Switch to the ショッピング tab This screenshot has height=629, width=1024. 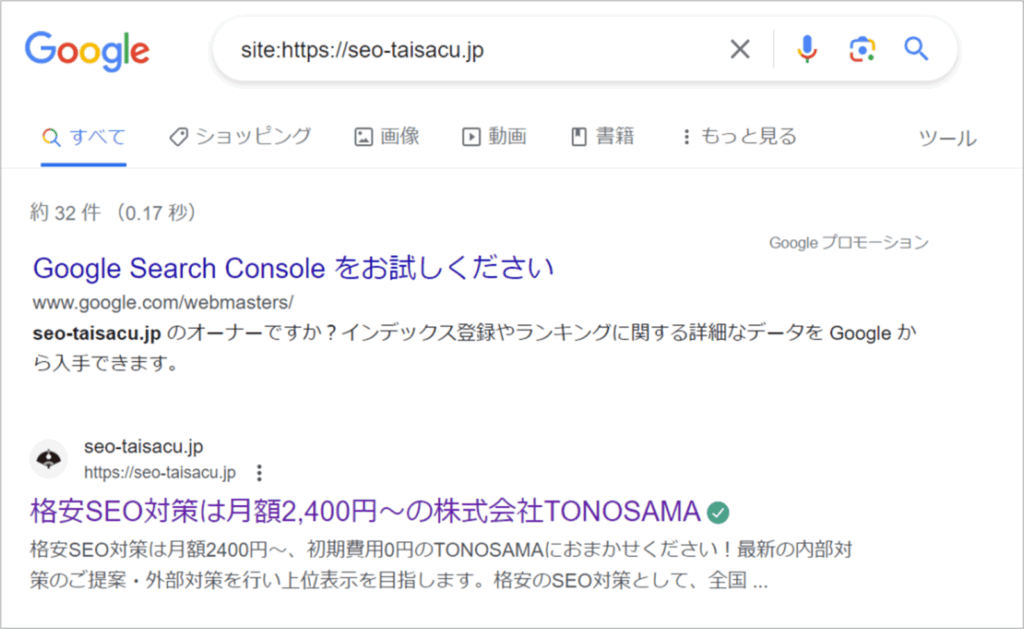click(x=240, y=137)
